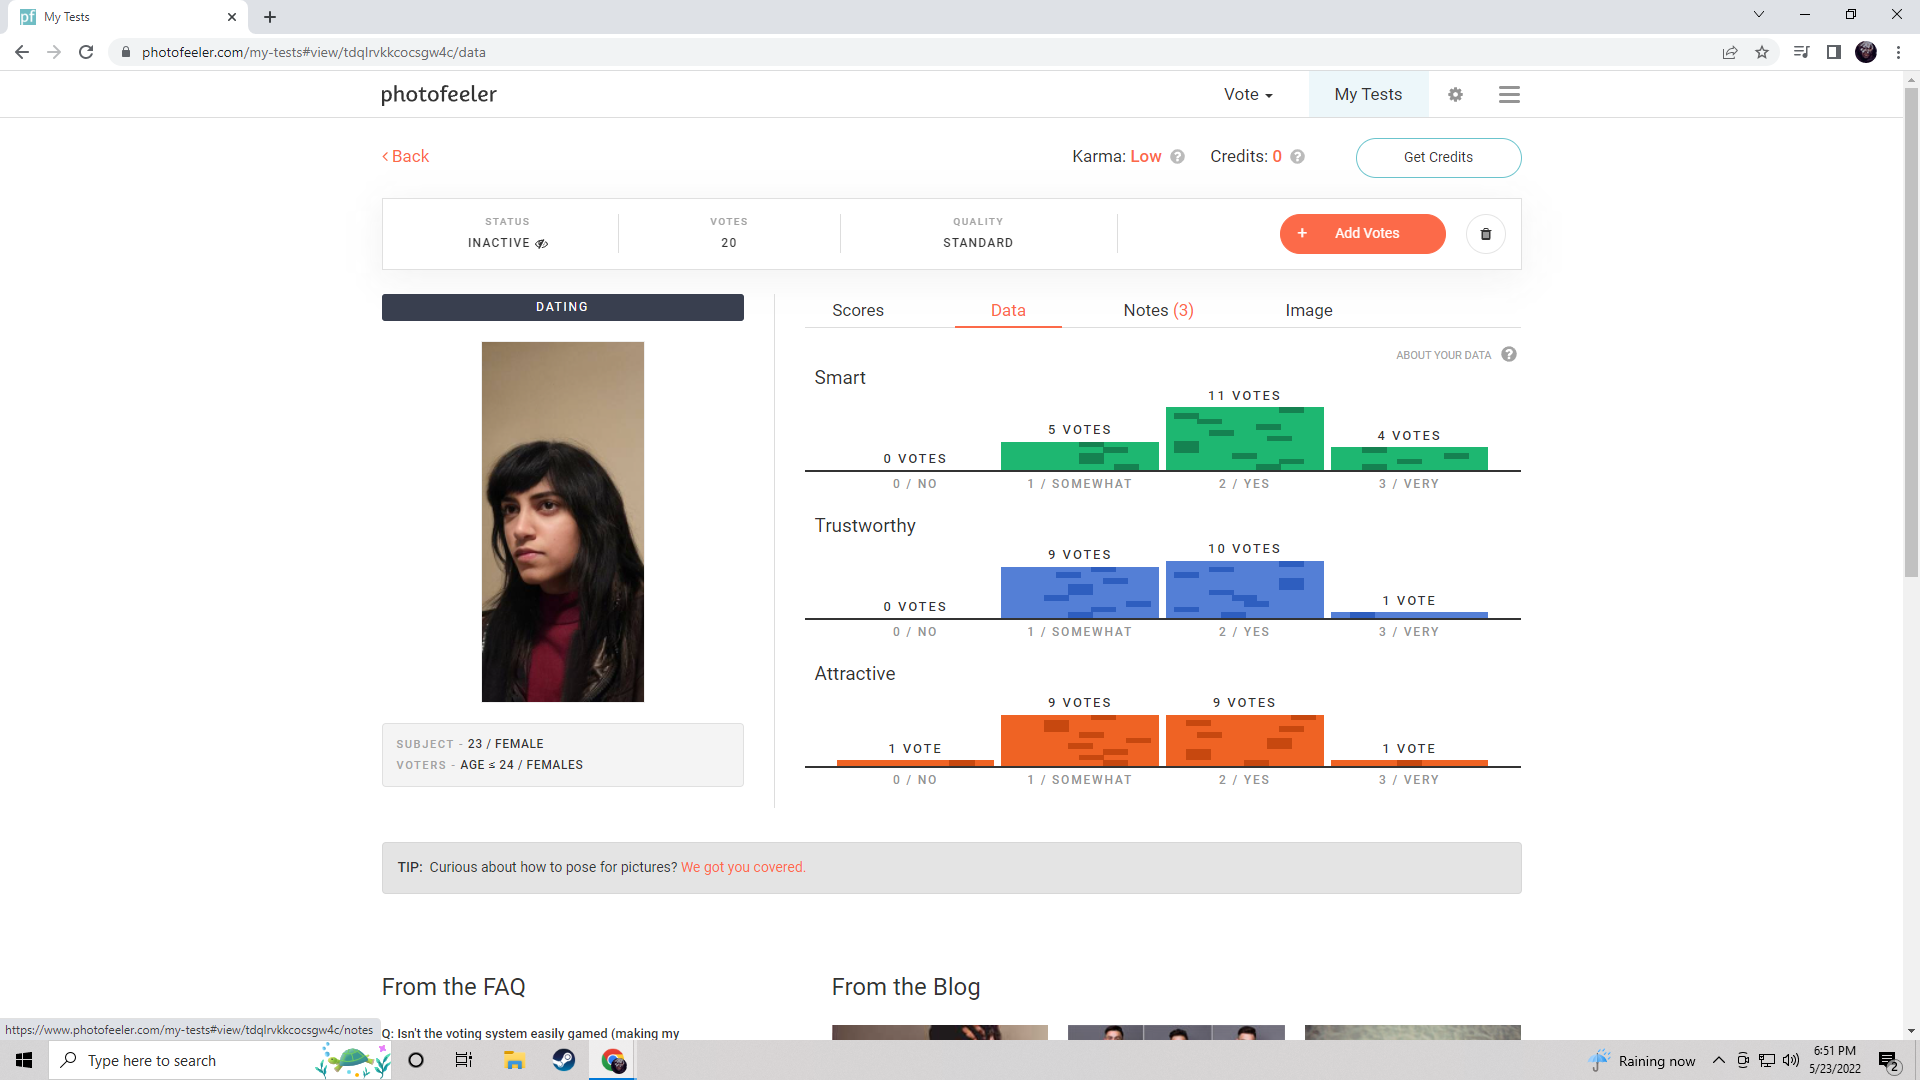Click the weather Raining now widget
The width and height of the screenshot is (1920, 1080).
[1643, 1061]
